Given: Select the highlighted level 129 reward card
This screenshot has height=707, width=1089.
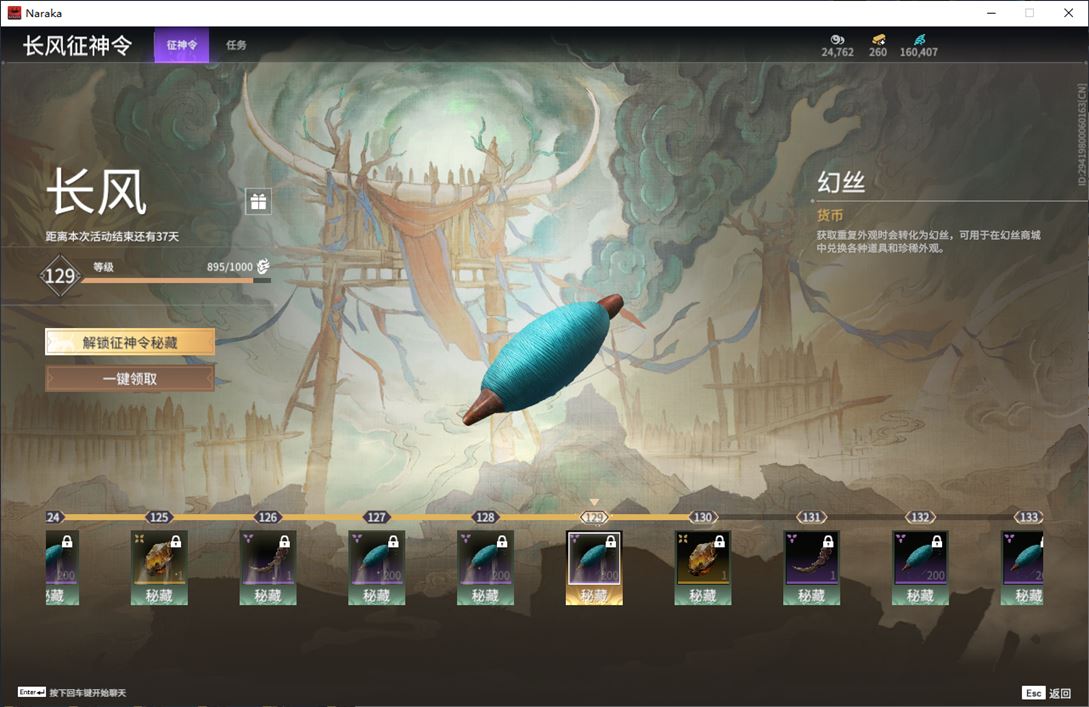Looking at the screenshot, I should coord(594,567).
